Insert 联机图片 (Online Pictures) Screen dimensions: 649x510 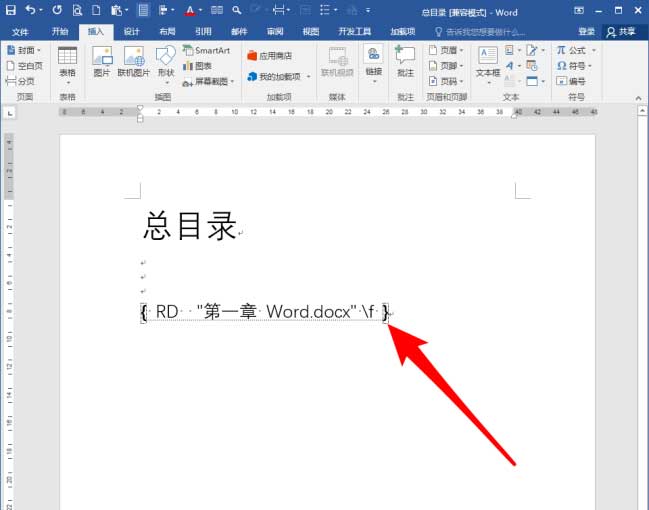tap(134, 62)
